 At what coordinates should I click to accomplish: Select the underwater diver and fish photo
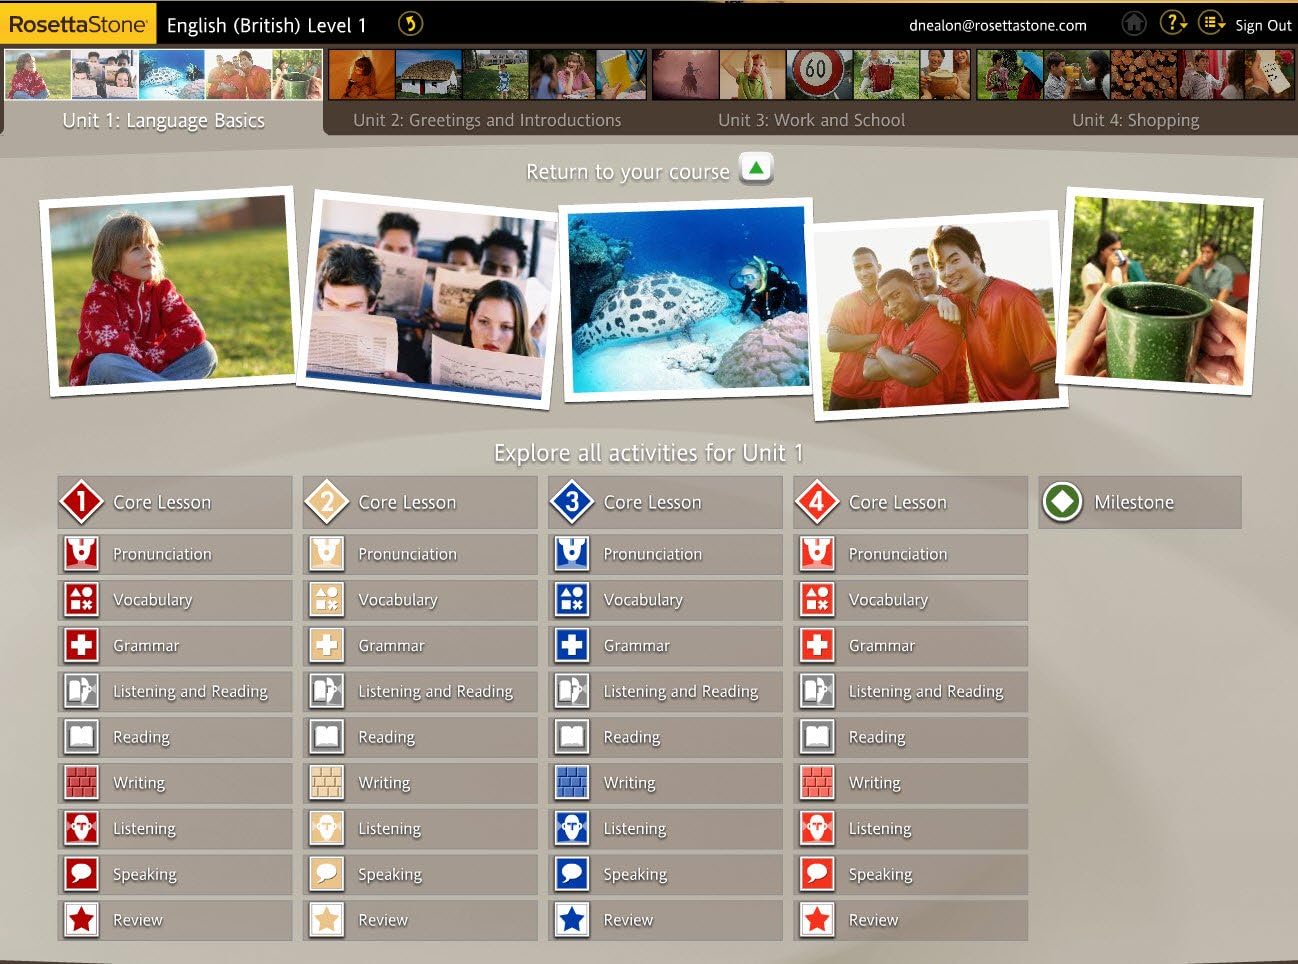coord(687,300)
